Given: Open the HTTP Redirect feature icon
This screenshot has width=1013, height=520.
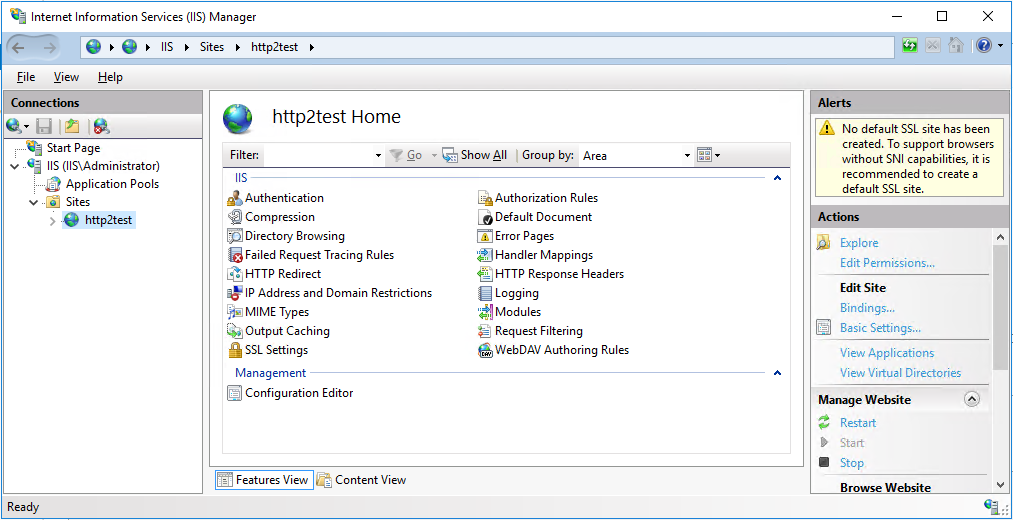Looking at the screenshot, I should [236, 274].
